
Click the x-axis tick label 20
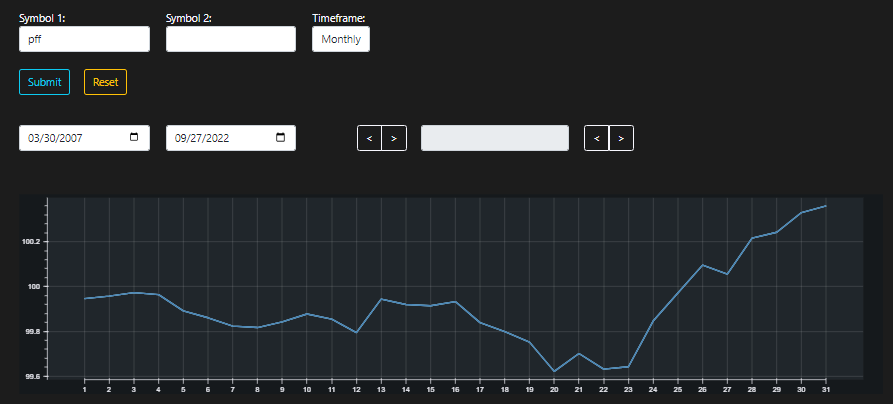click(x=554, y=389)
